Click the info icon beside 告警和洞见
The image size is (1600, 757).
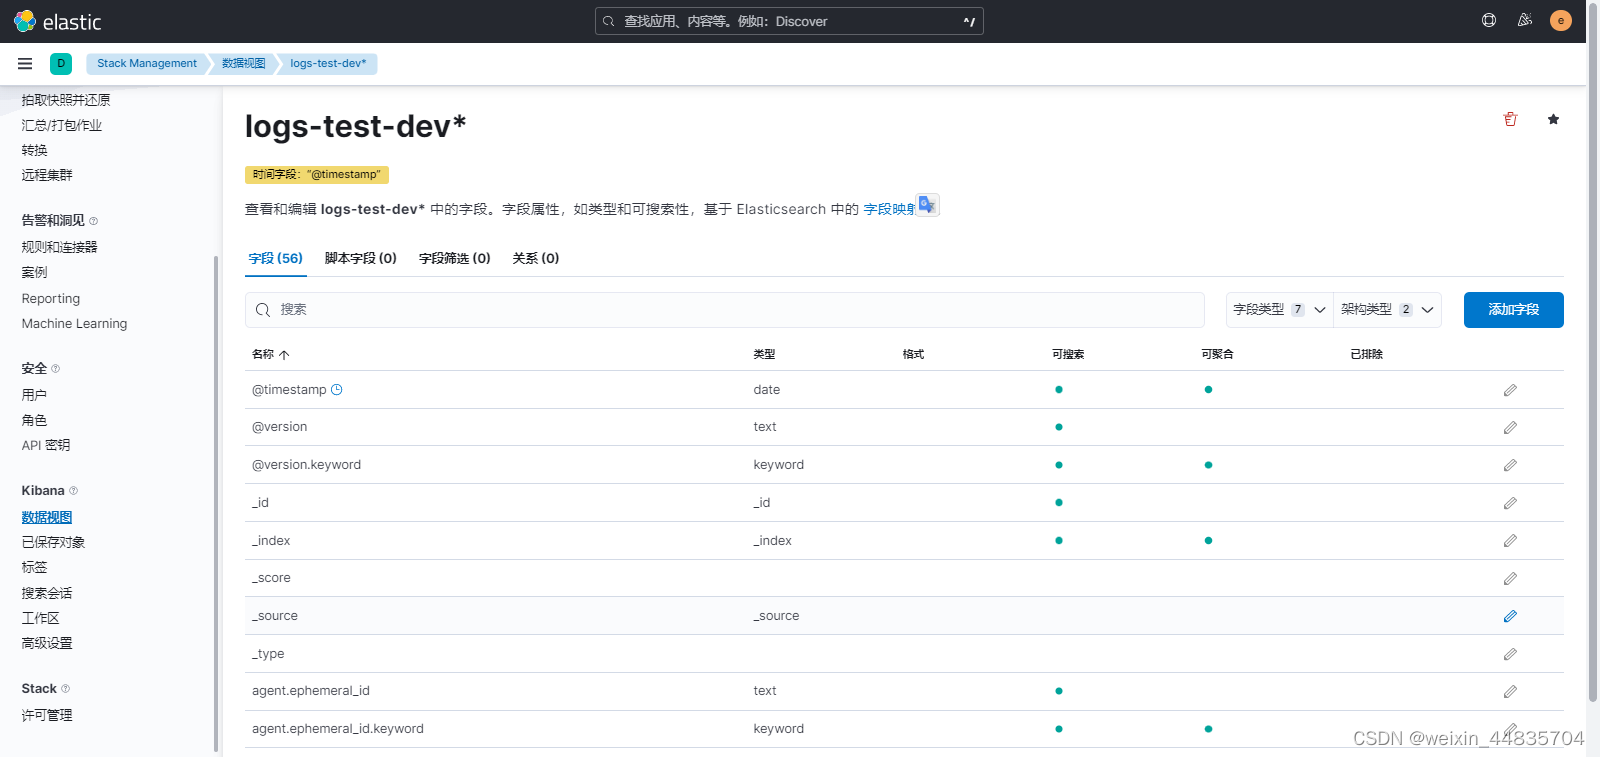click(x=94, y=221)
